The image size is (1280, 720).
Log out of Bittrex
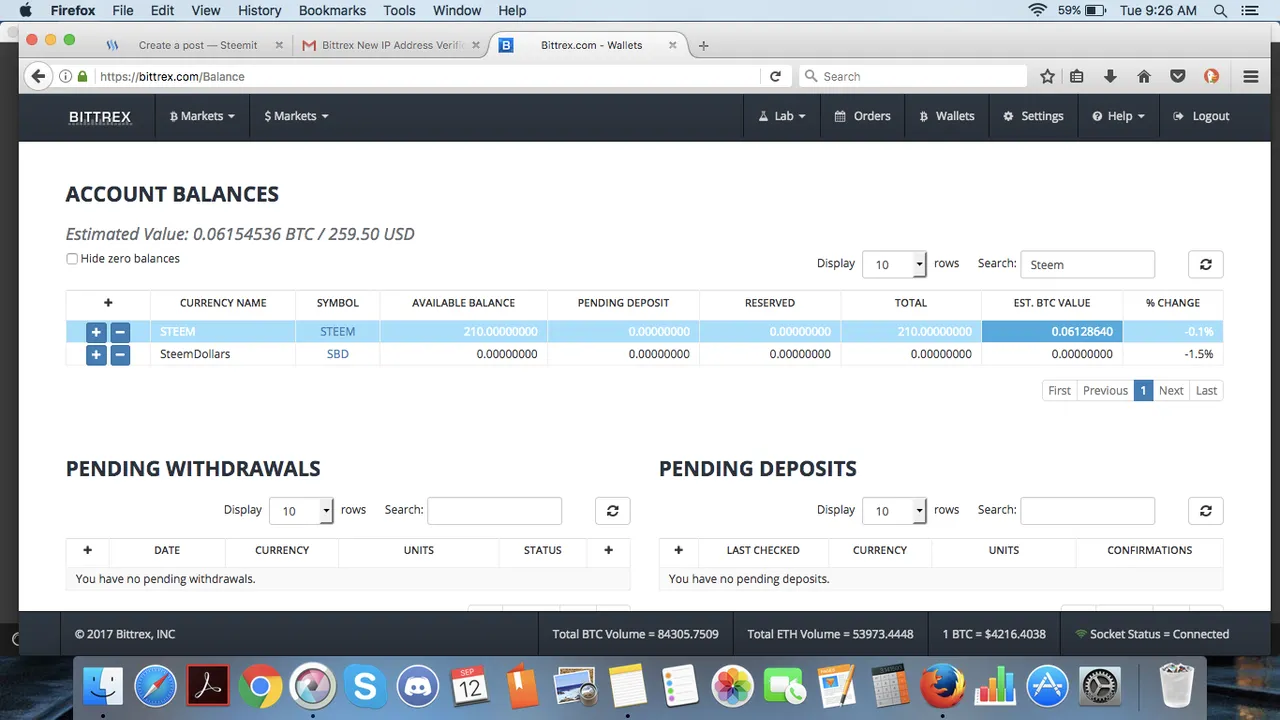(1201, 116)
